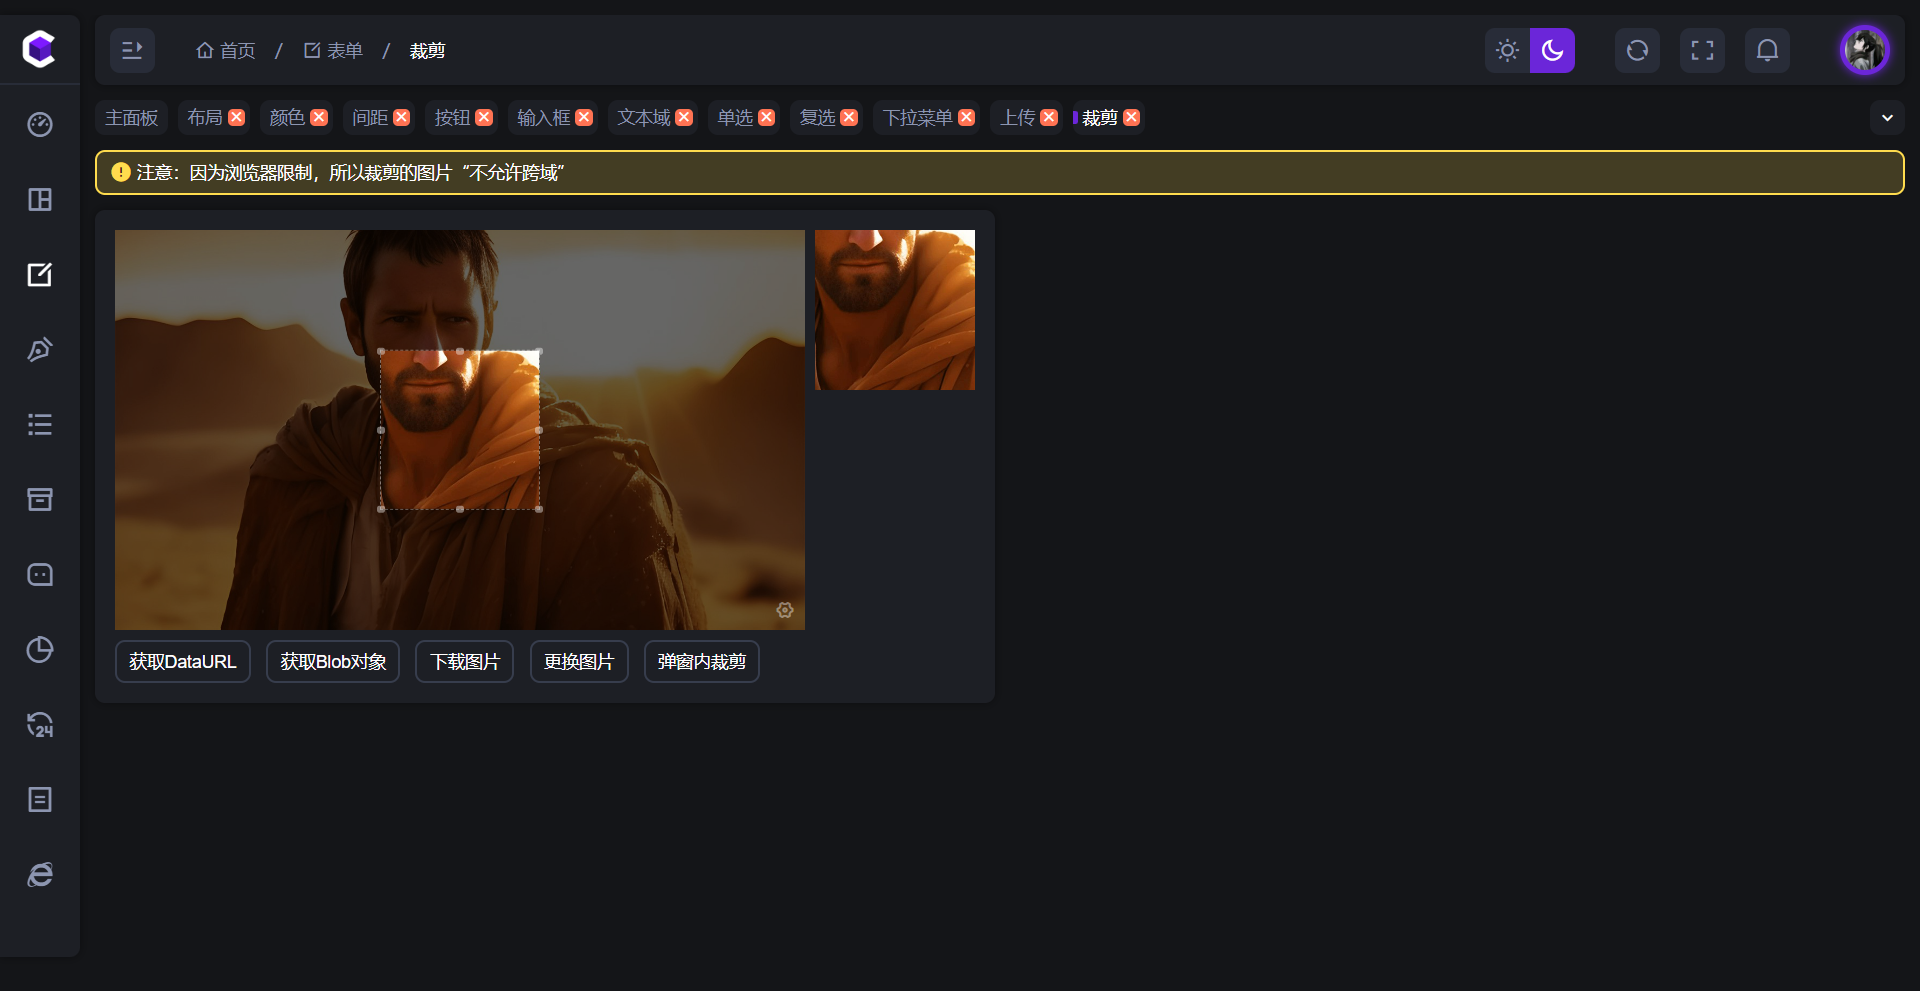Click the 获取DataURL button
This screenshot has width=1920, height=992.
pos(183,662)
